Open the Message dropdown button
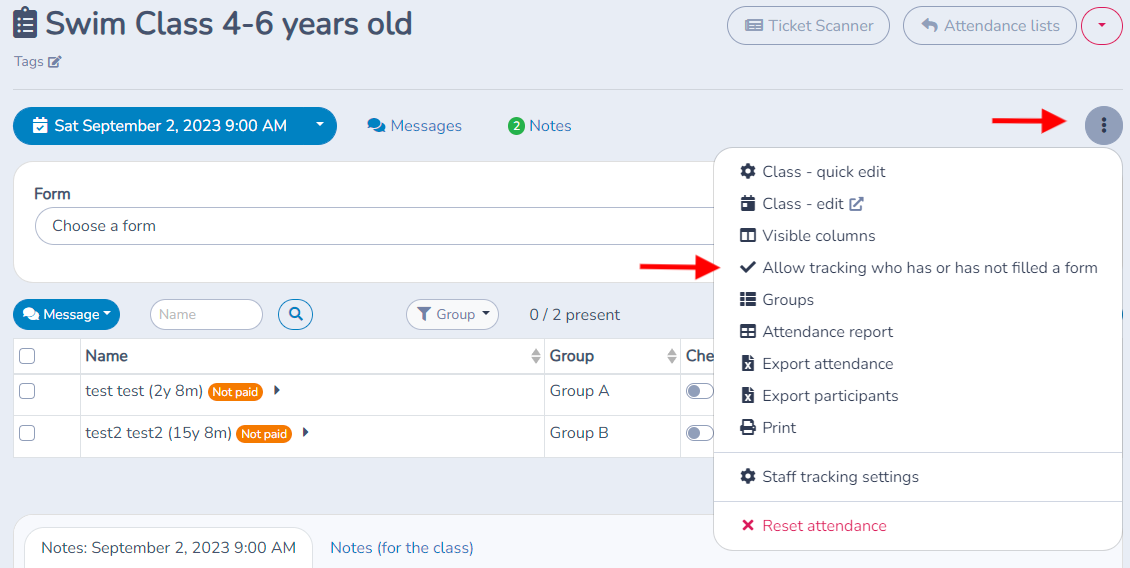 66,314
